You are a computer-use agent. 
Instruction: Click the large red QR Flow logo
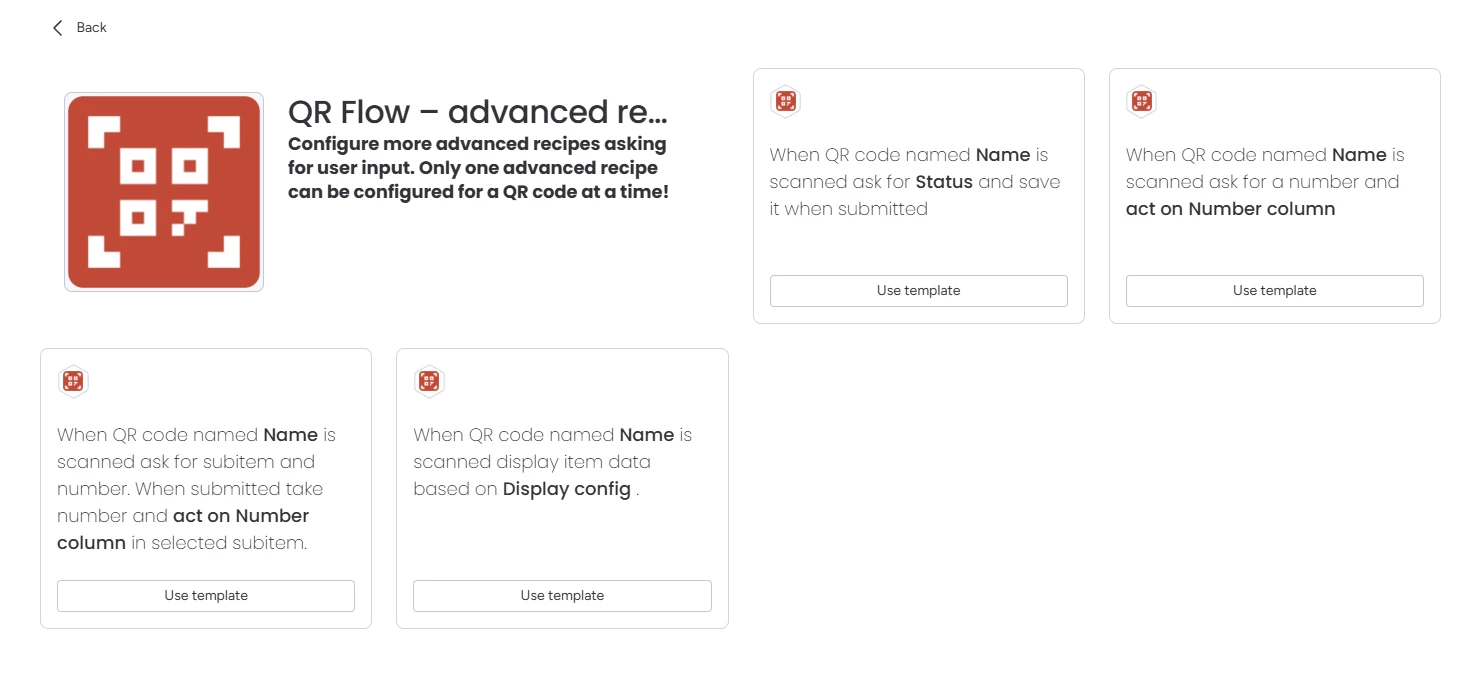pos(164,192)
